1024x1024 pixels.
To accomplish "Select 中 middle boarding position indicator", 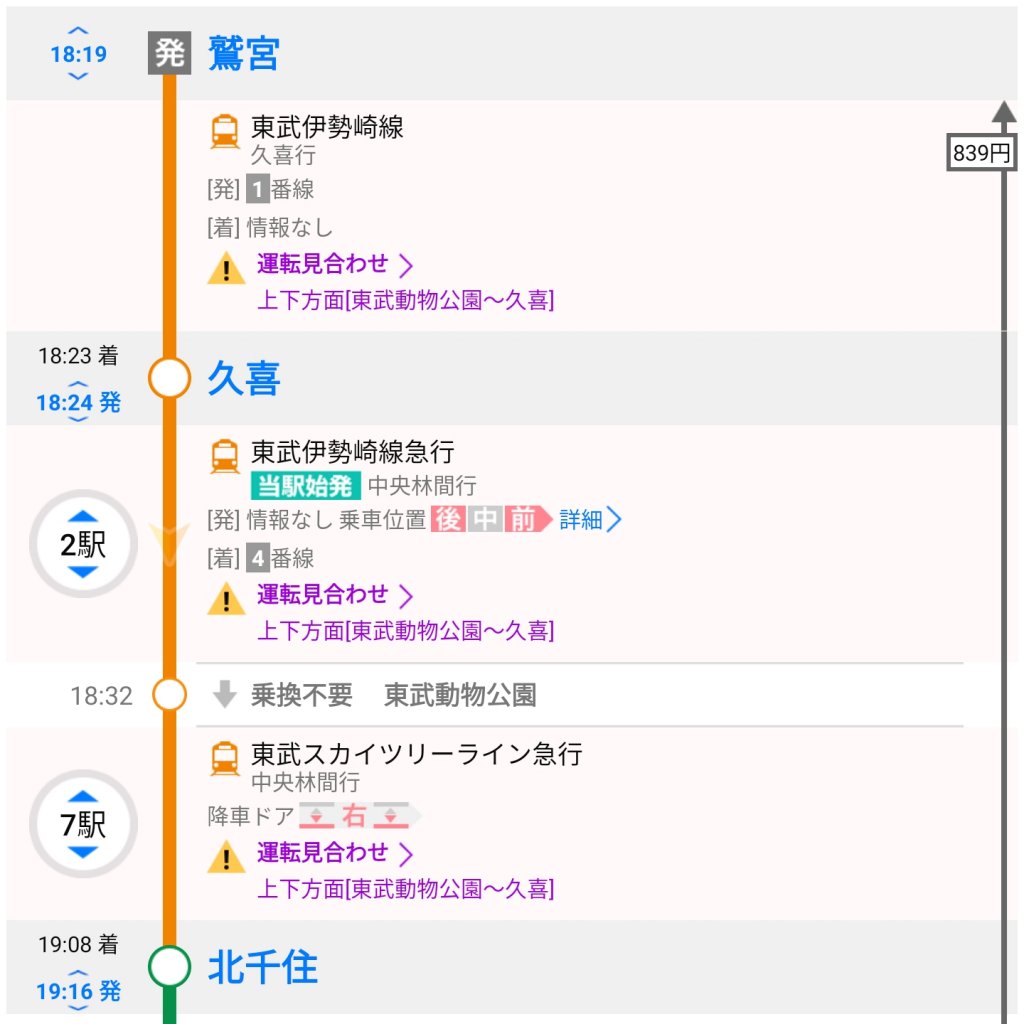I will [x=485, y=519].
